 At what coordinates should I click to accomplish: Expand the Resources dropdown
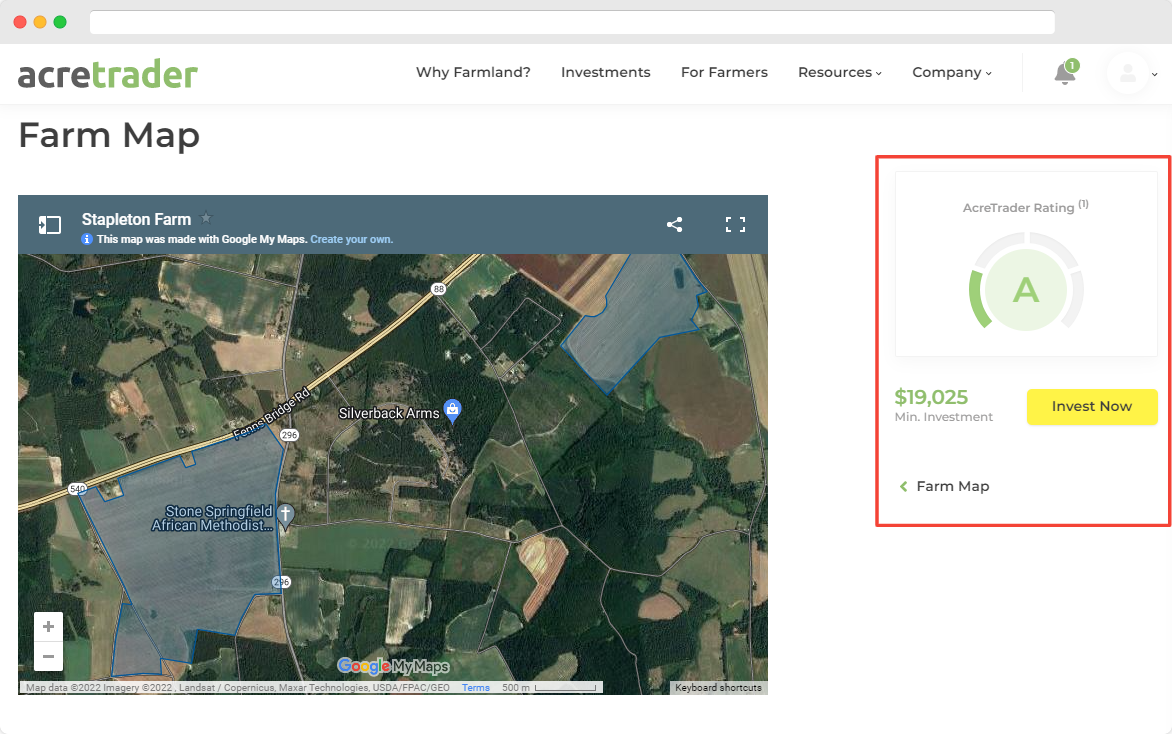click(840, 72)
